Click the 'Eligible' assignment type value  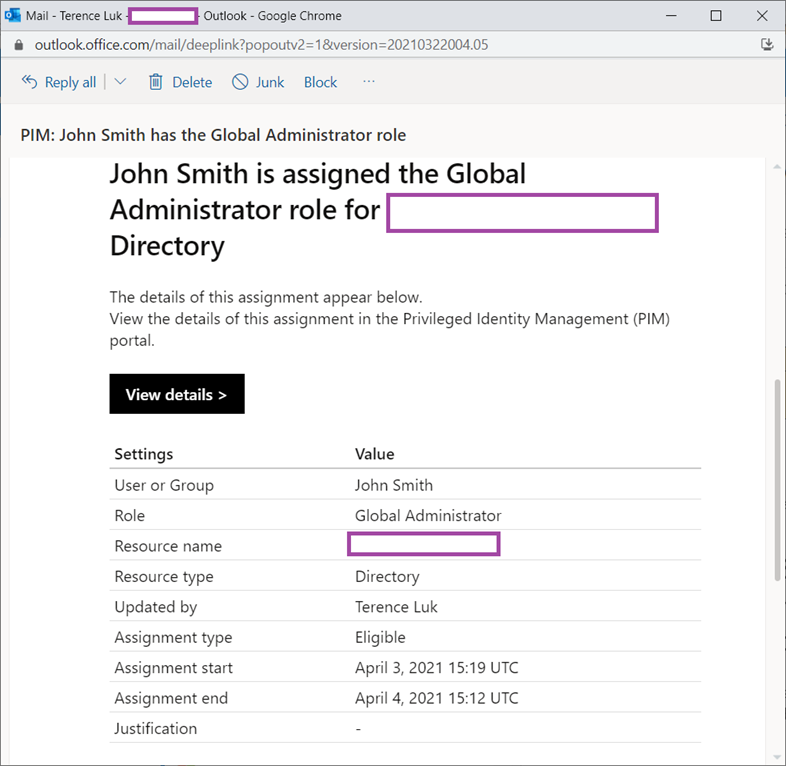tap(380, 638)
